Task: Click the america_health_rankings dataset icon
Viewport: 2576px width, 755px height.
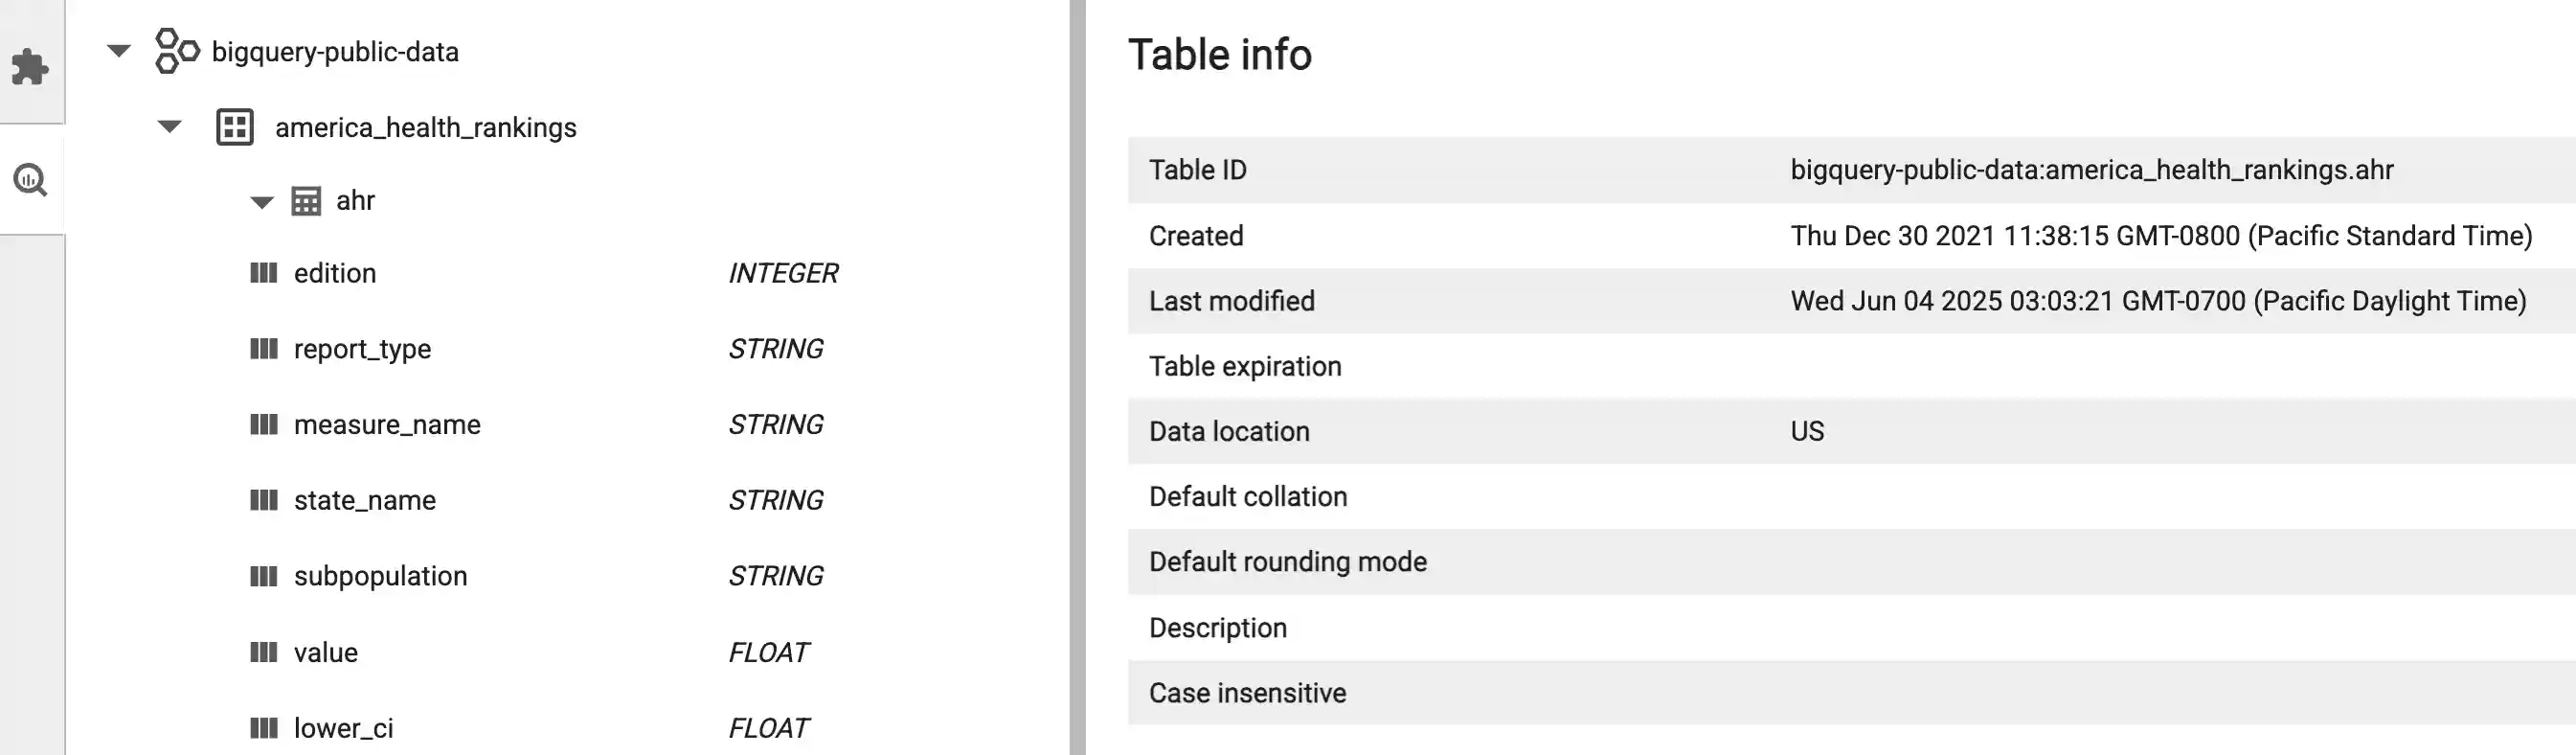Action: pyautogui.click(x=235, y=128)
